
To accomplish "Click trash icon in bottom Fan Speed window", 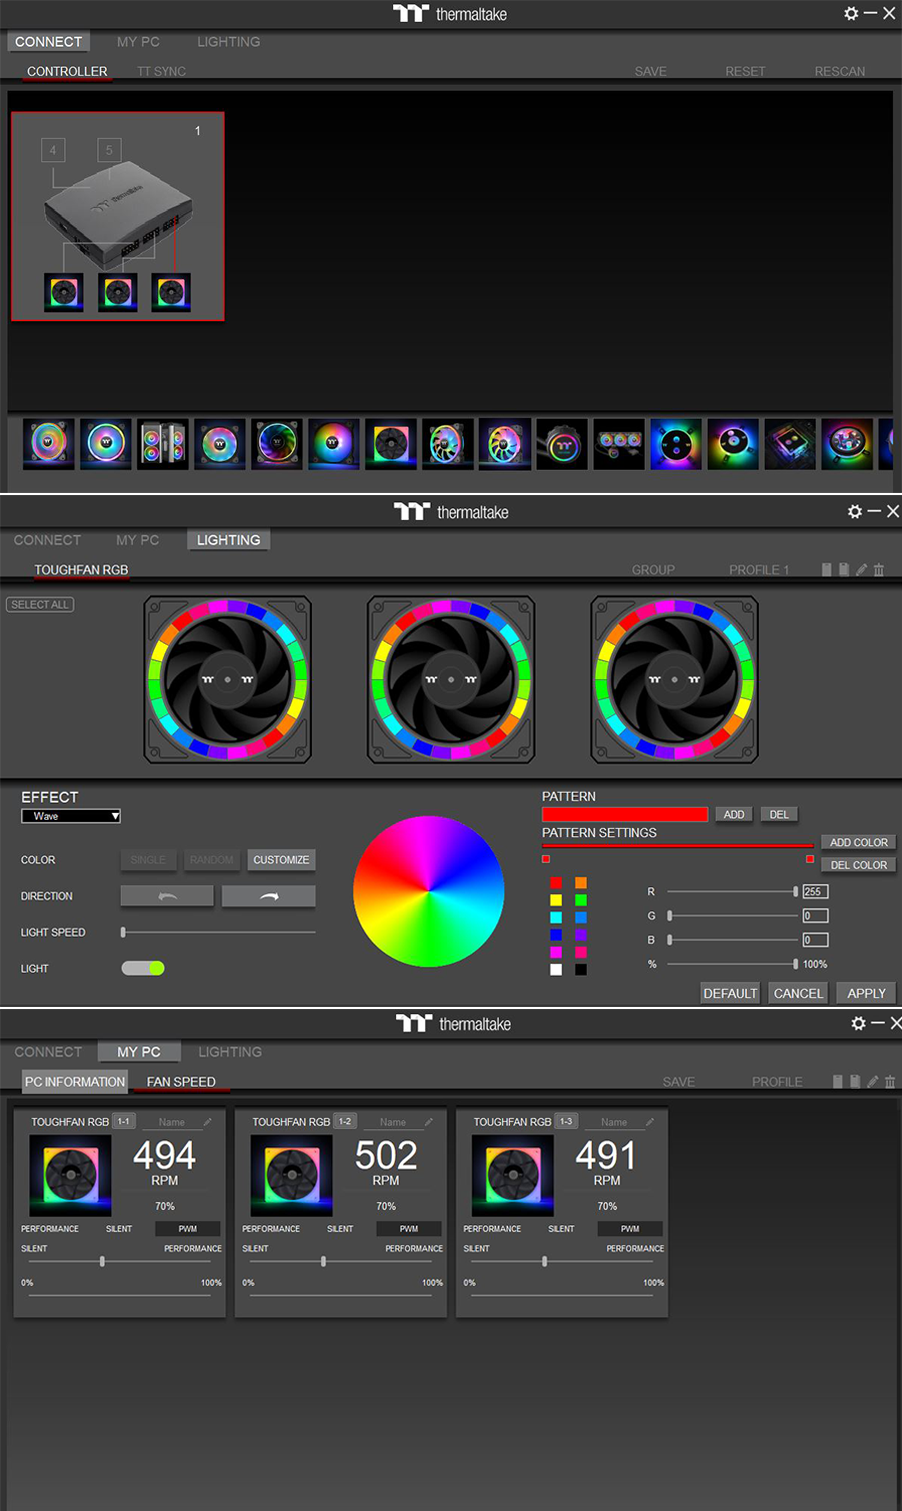I will click(x=890, y=1081).
